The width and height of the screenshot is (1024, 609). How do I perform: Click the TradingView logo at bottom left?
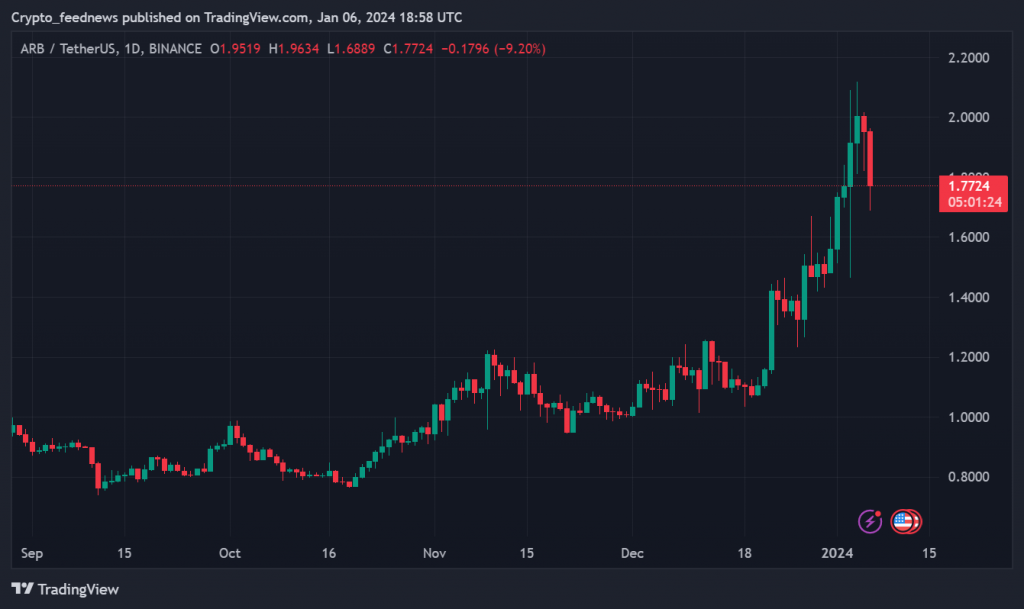(x=65, y=589)
